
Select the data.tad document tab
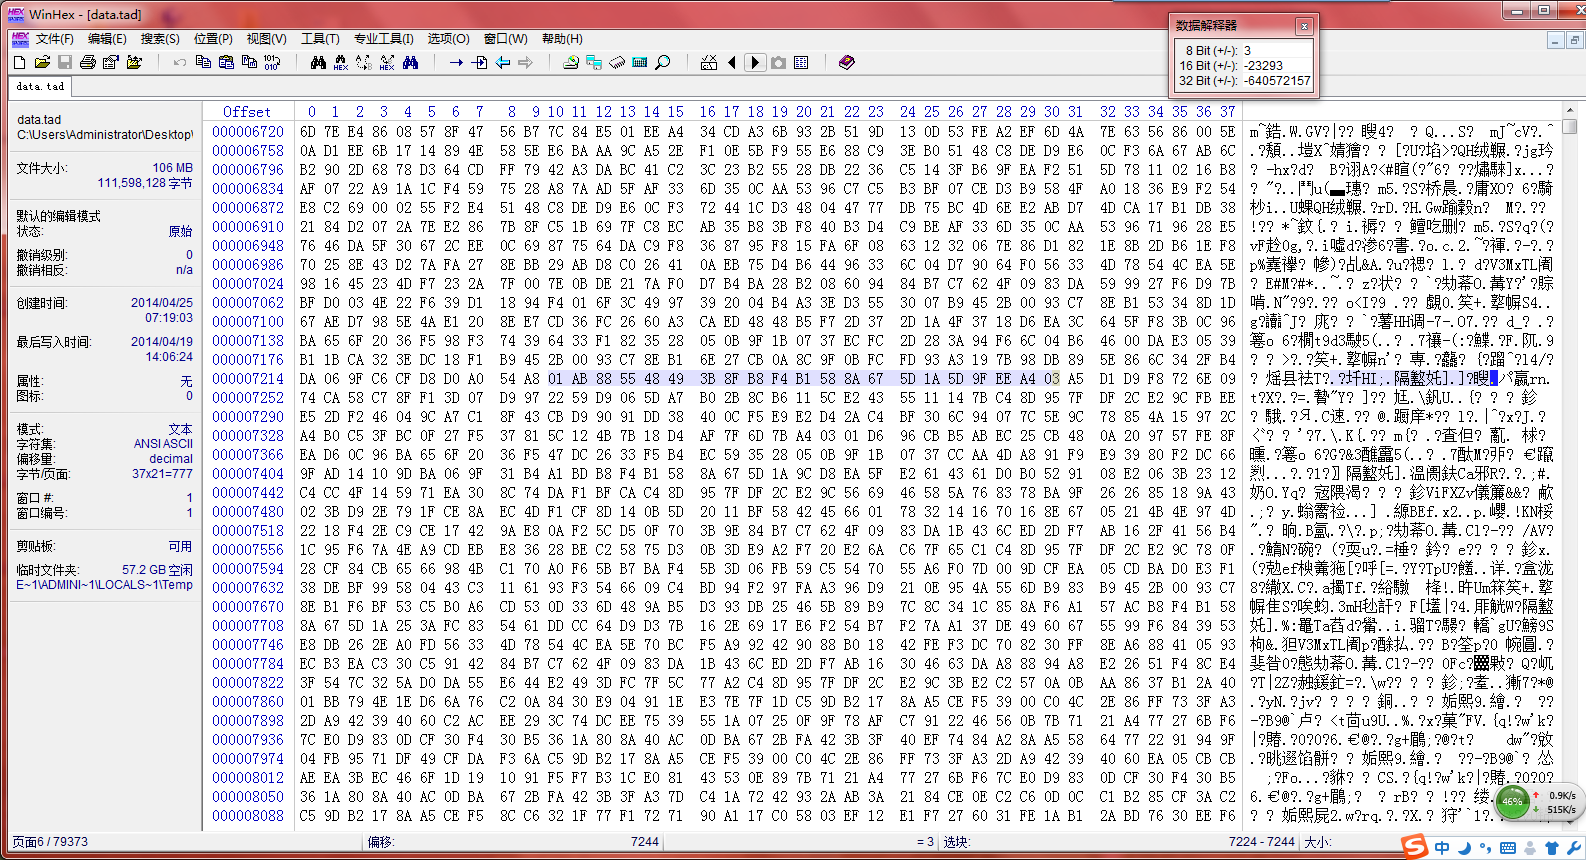click(40, 86)
